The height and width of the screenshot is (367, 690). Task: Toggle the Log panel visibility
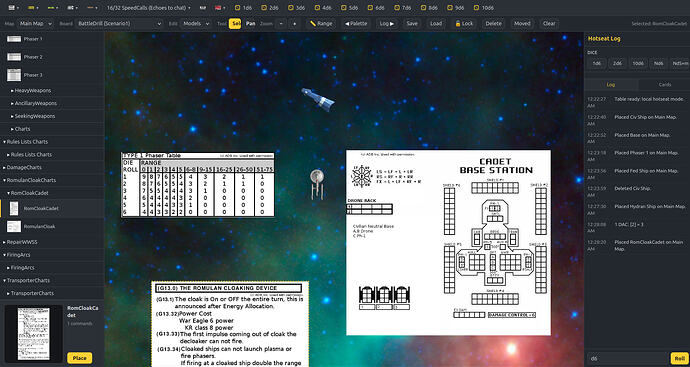387,23
